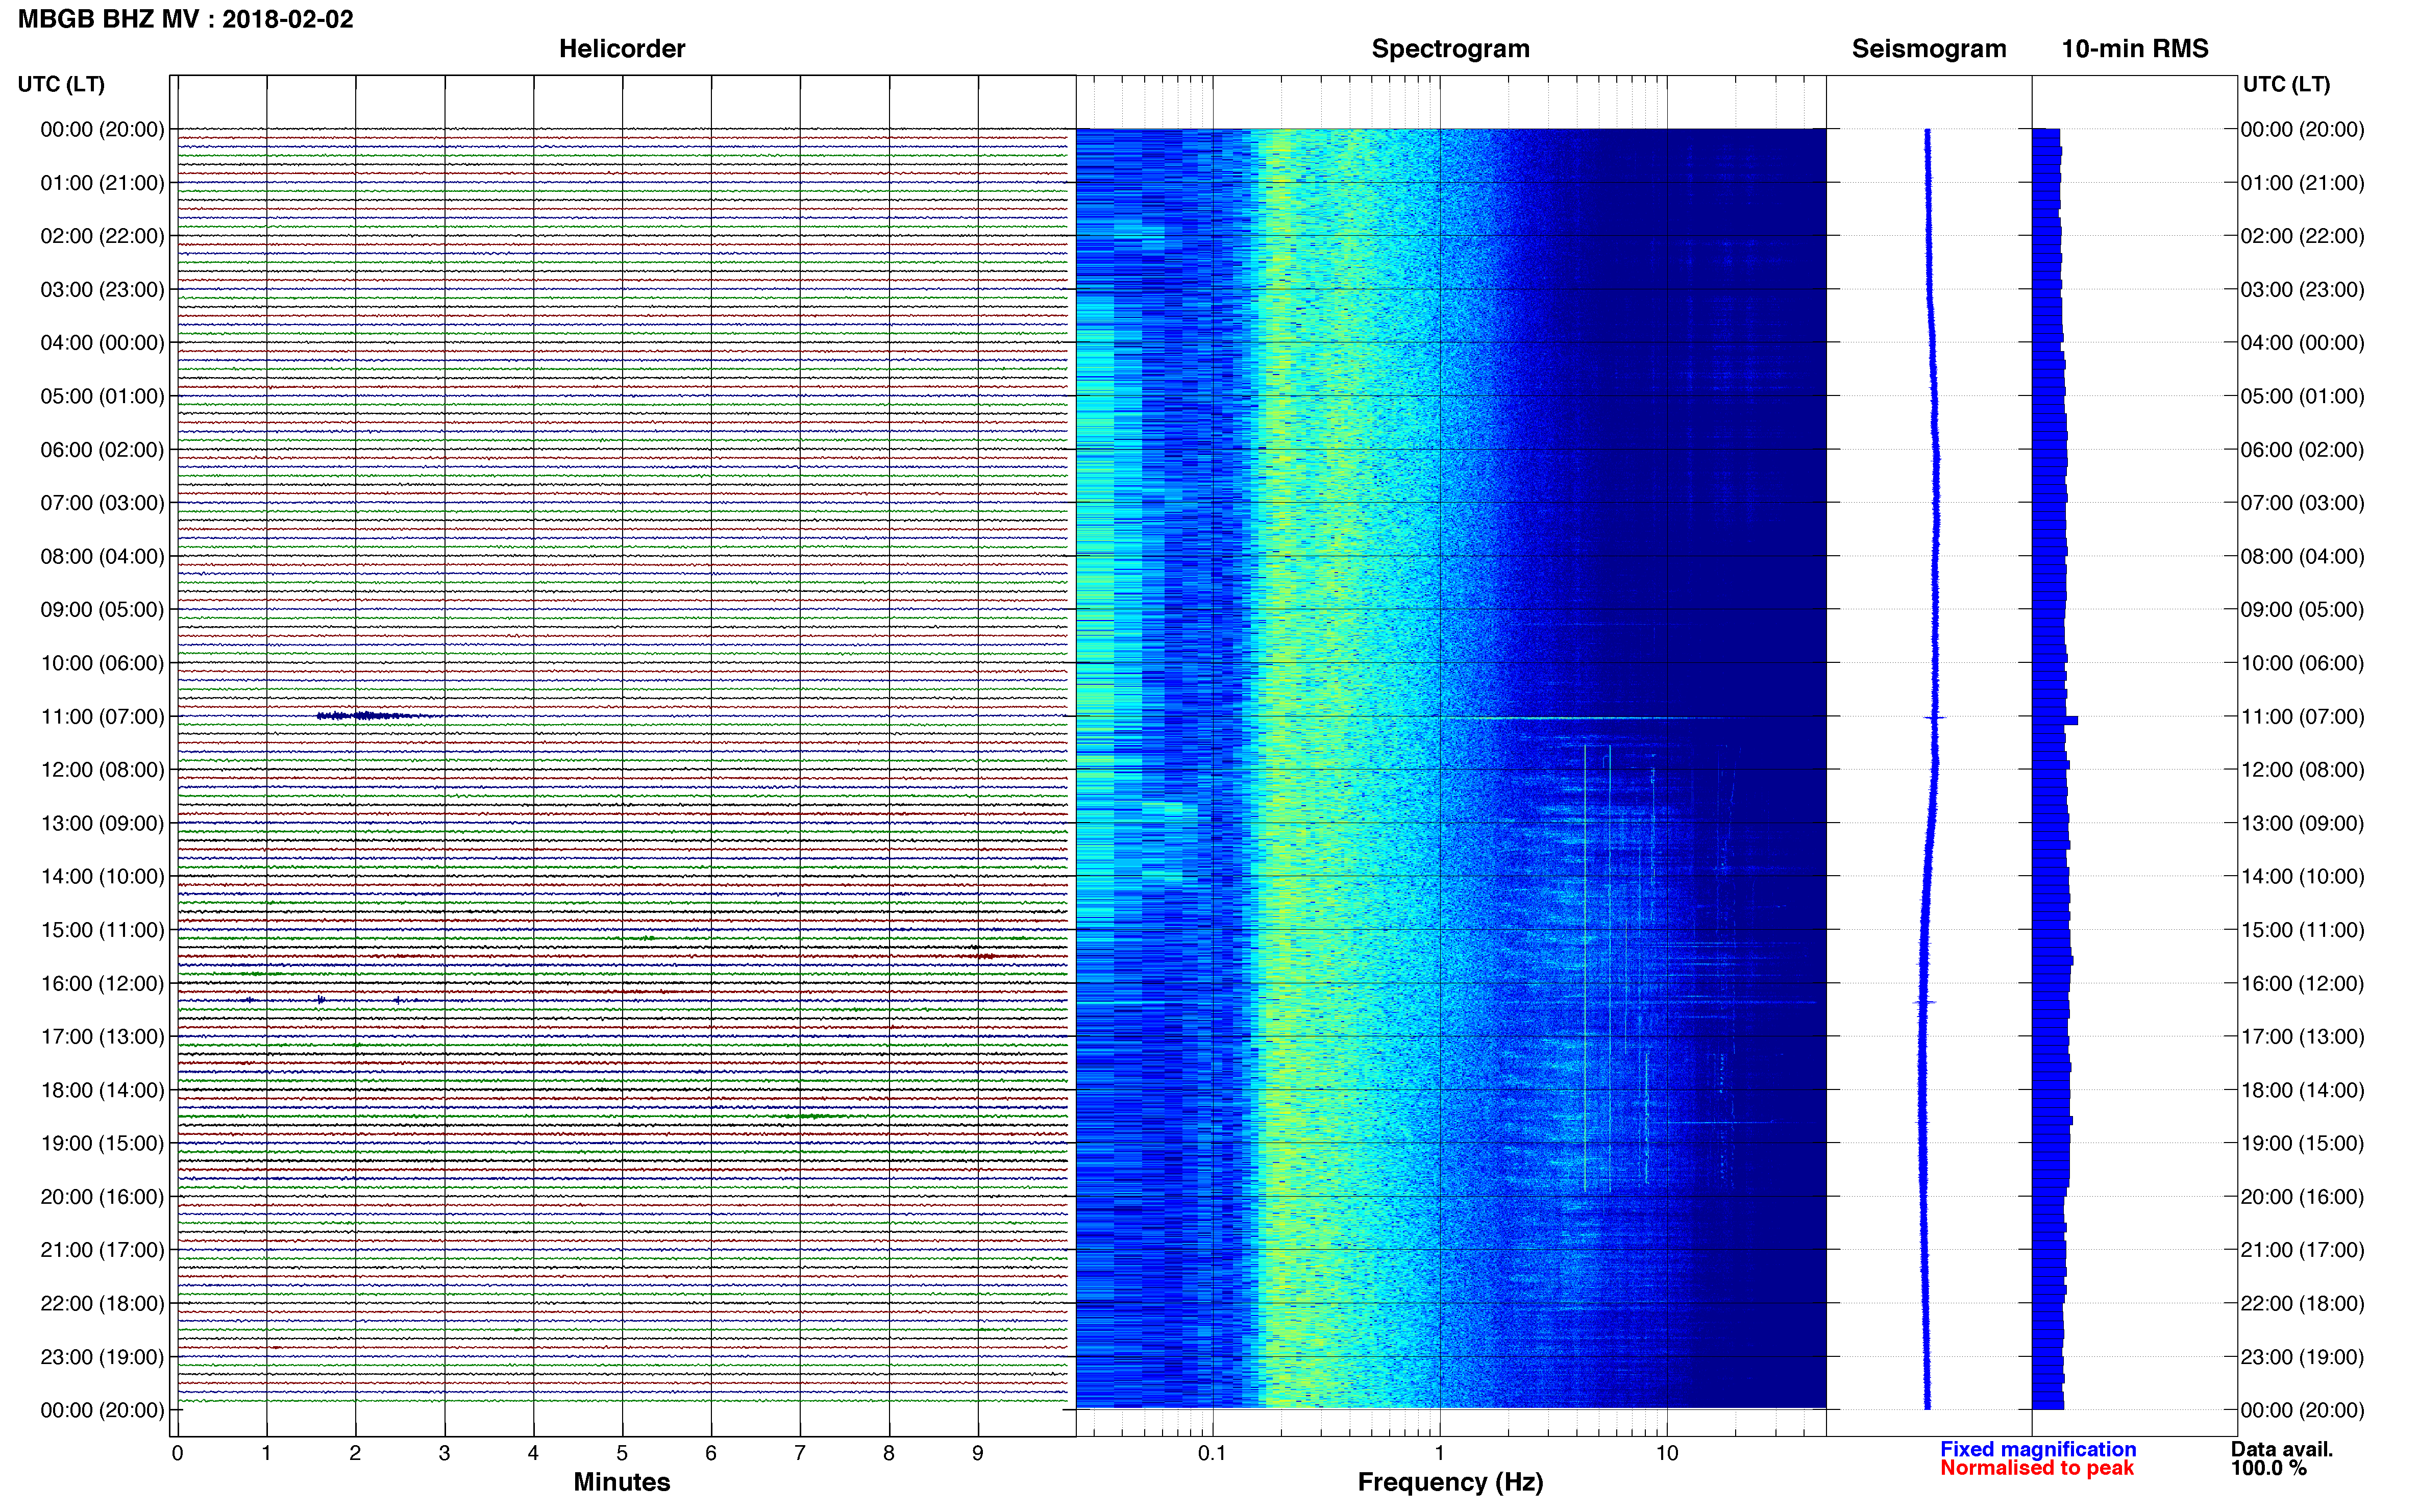Click tick "6" on the Minutes axis
The height and width of the screenshot is (1512, 2419).
[711, 1453]
